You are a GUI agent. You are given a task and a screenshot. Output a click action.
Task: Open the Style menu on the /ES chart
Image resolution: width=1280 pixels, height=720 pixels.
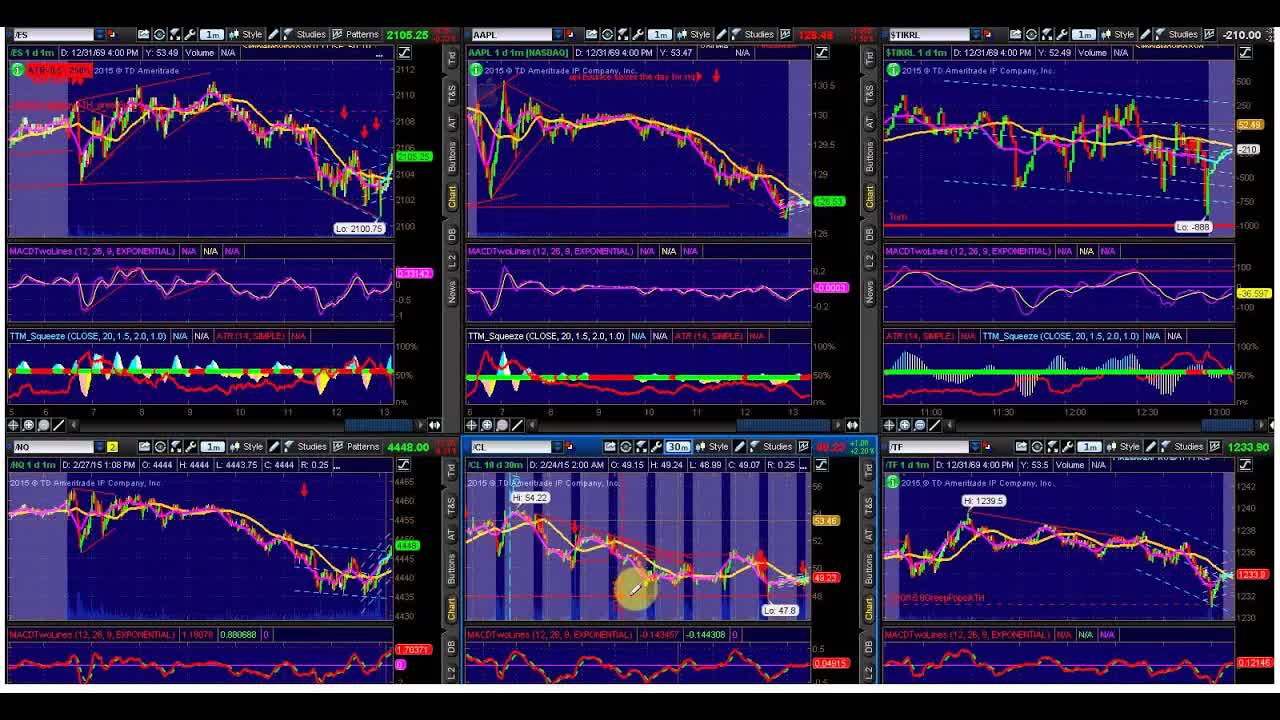(245, 35)
